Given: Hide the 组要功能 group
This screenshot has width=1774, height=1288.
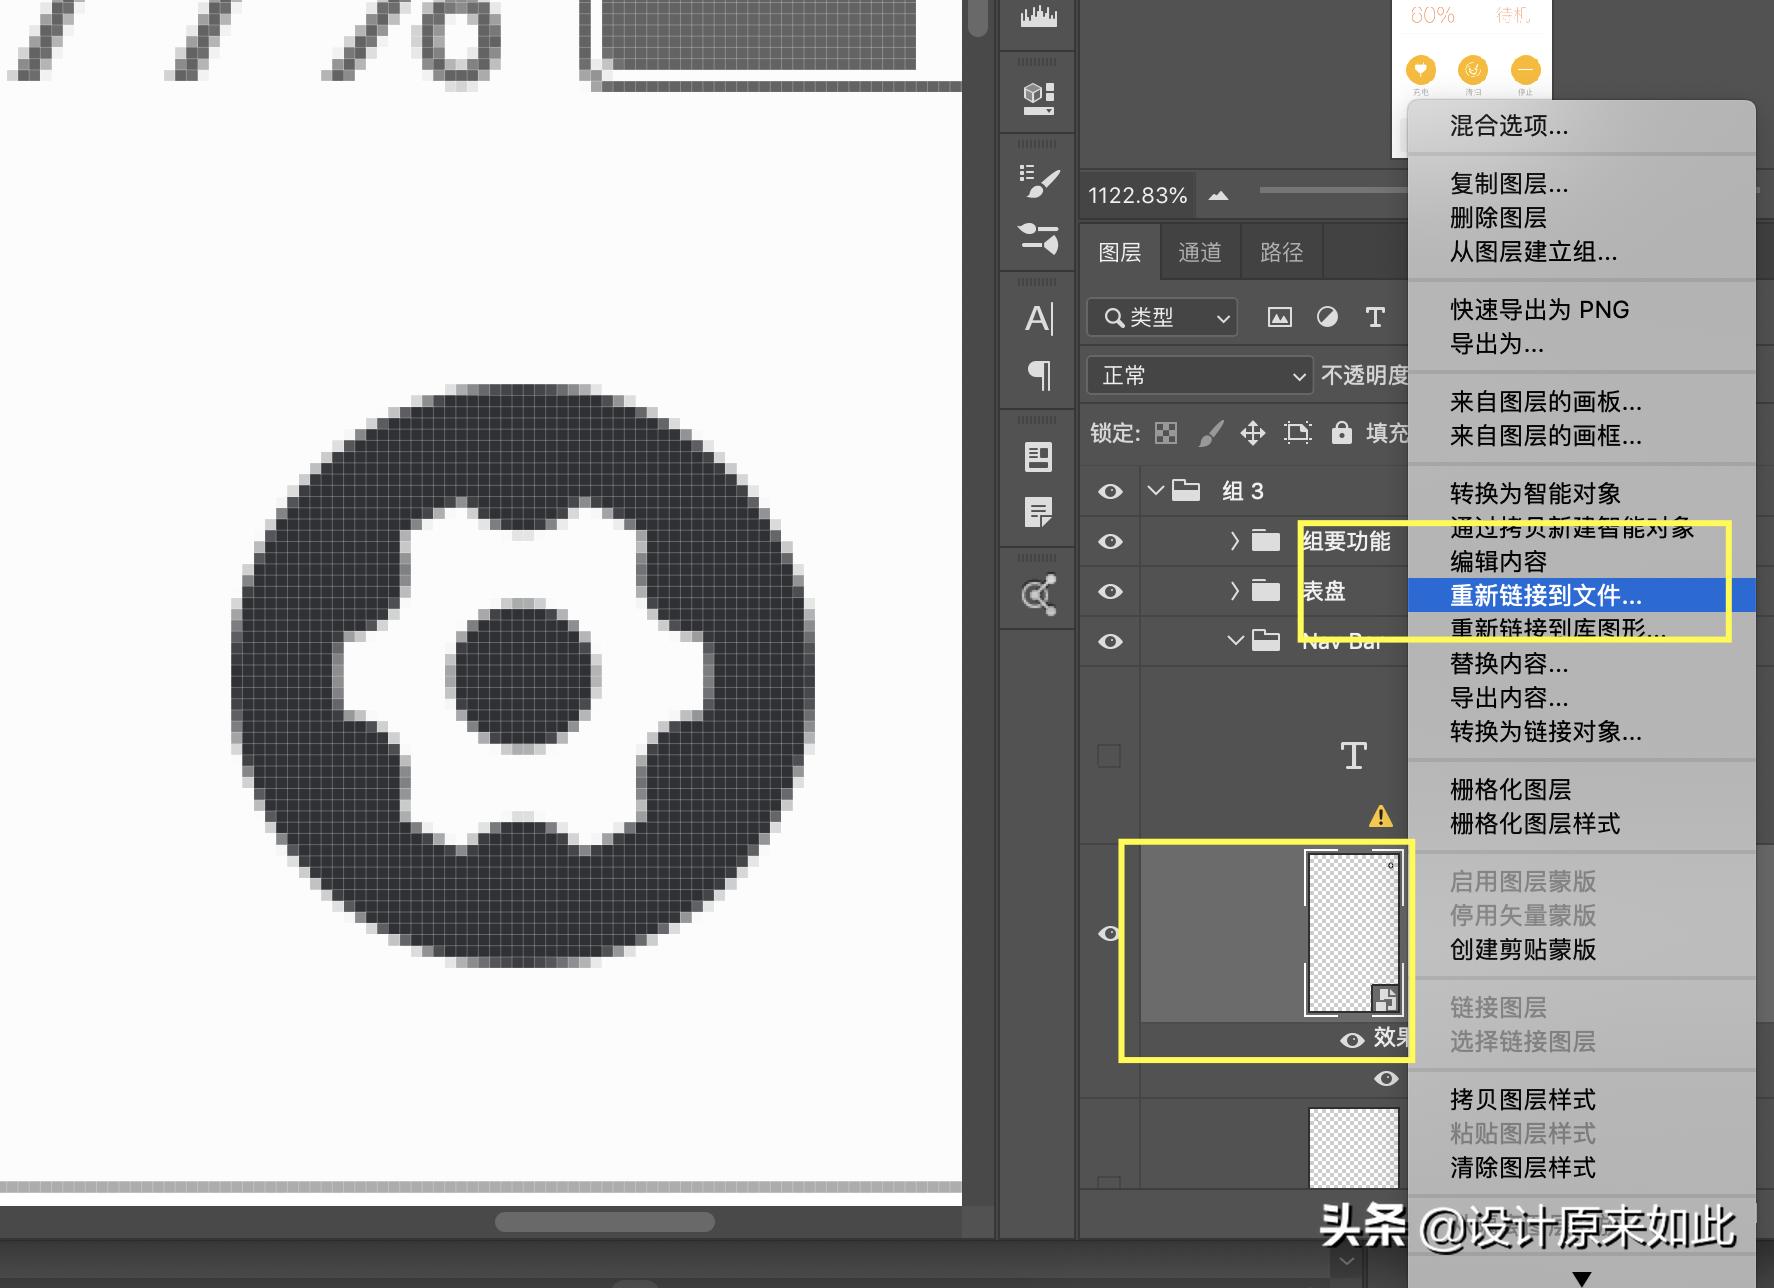Looking at the screenshot, I should pos(1110,541).
